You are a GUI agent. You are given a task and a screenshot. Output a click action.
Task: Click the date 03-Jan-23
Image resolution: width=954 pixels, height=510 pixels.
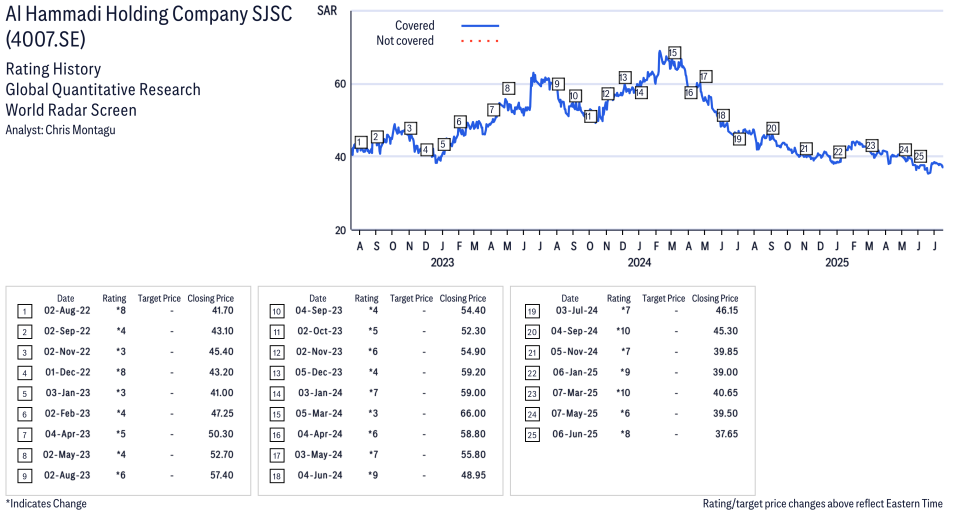(67, 393)
